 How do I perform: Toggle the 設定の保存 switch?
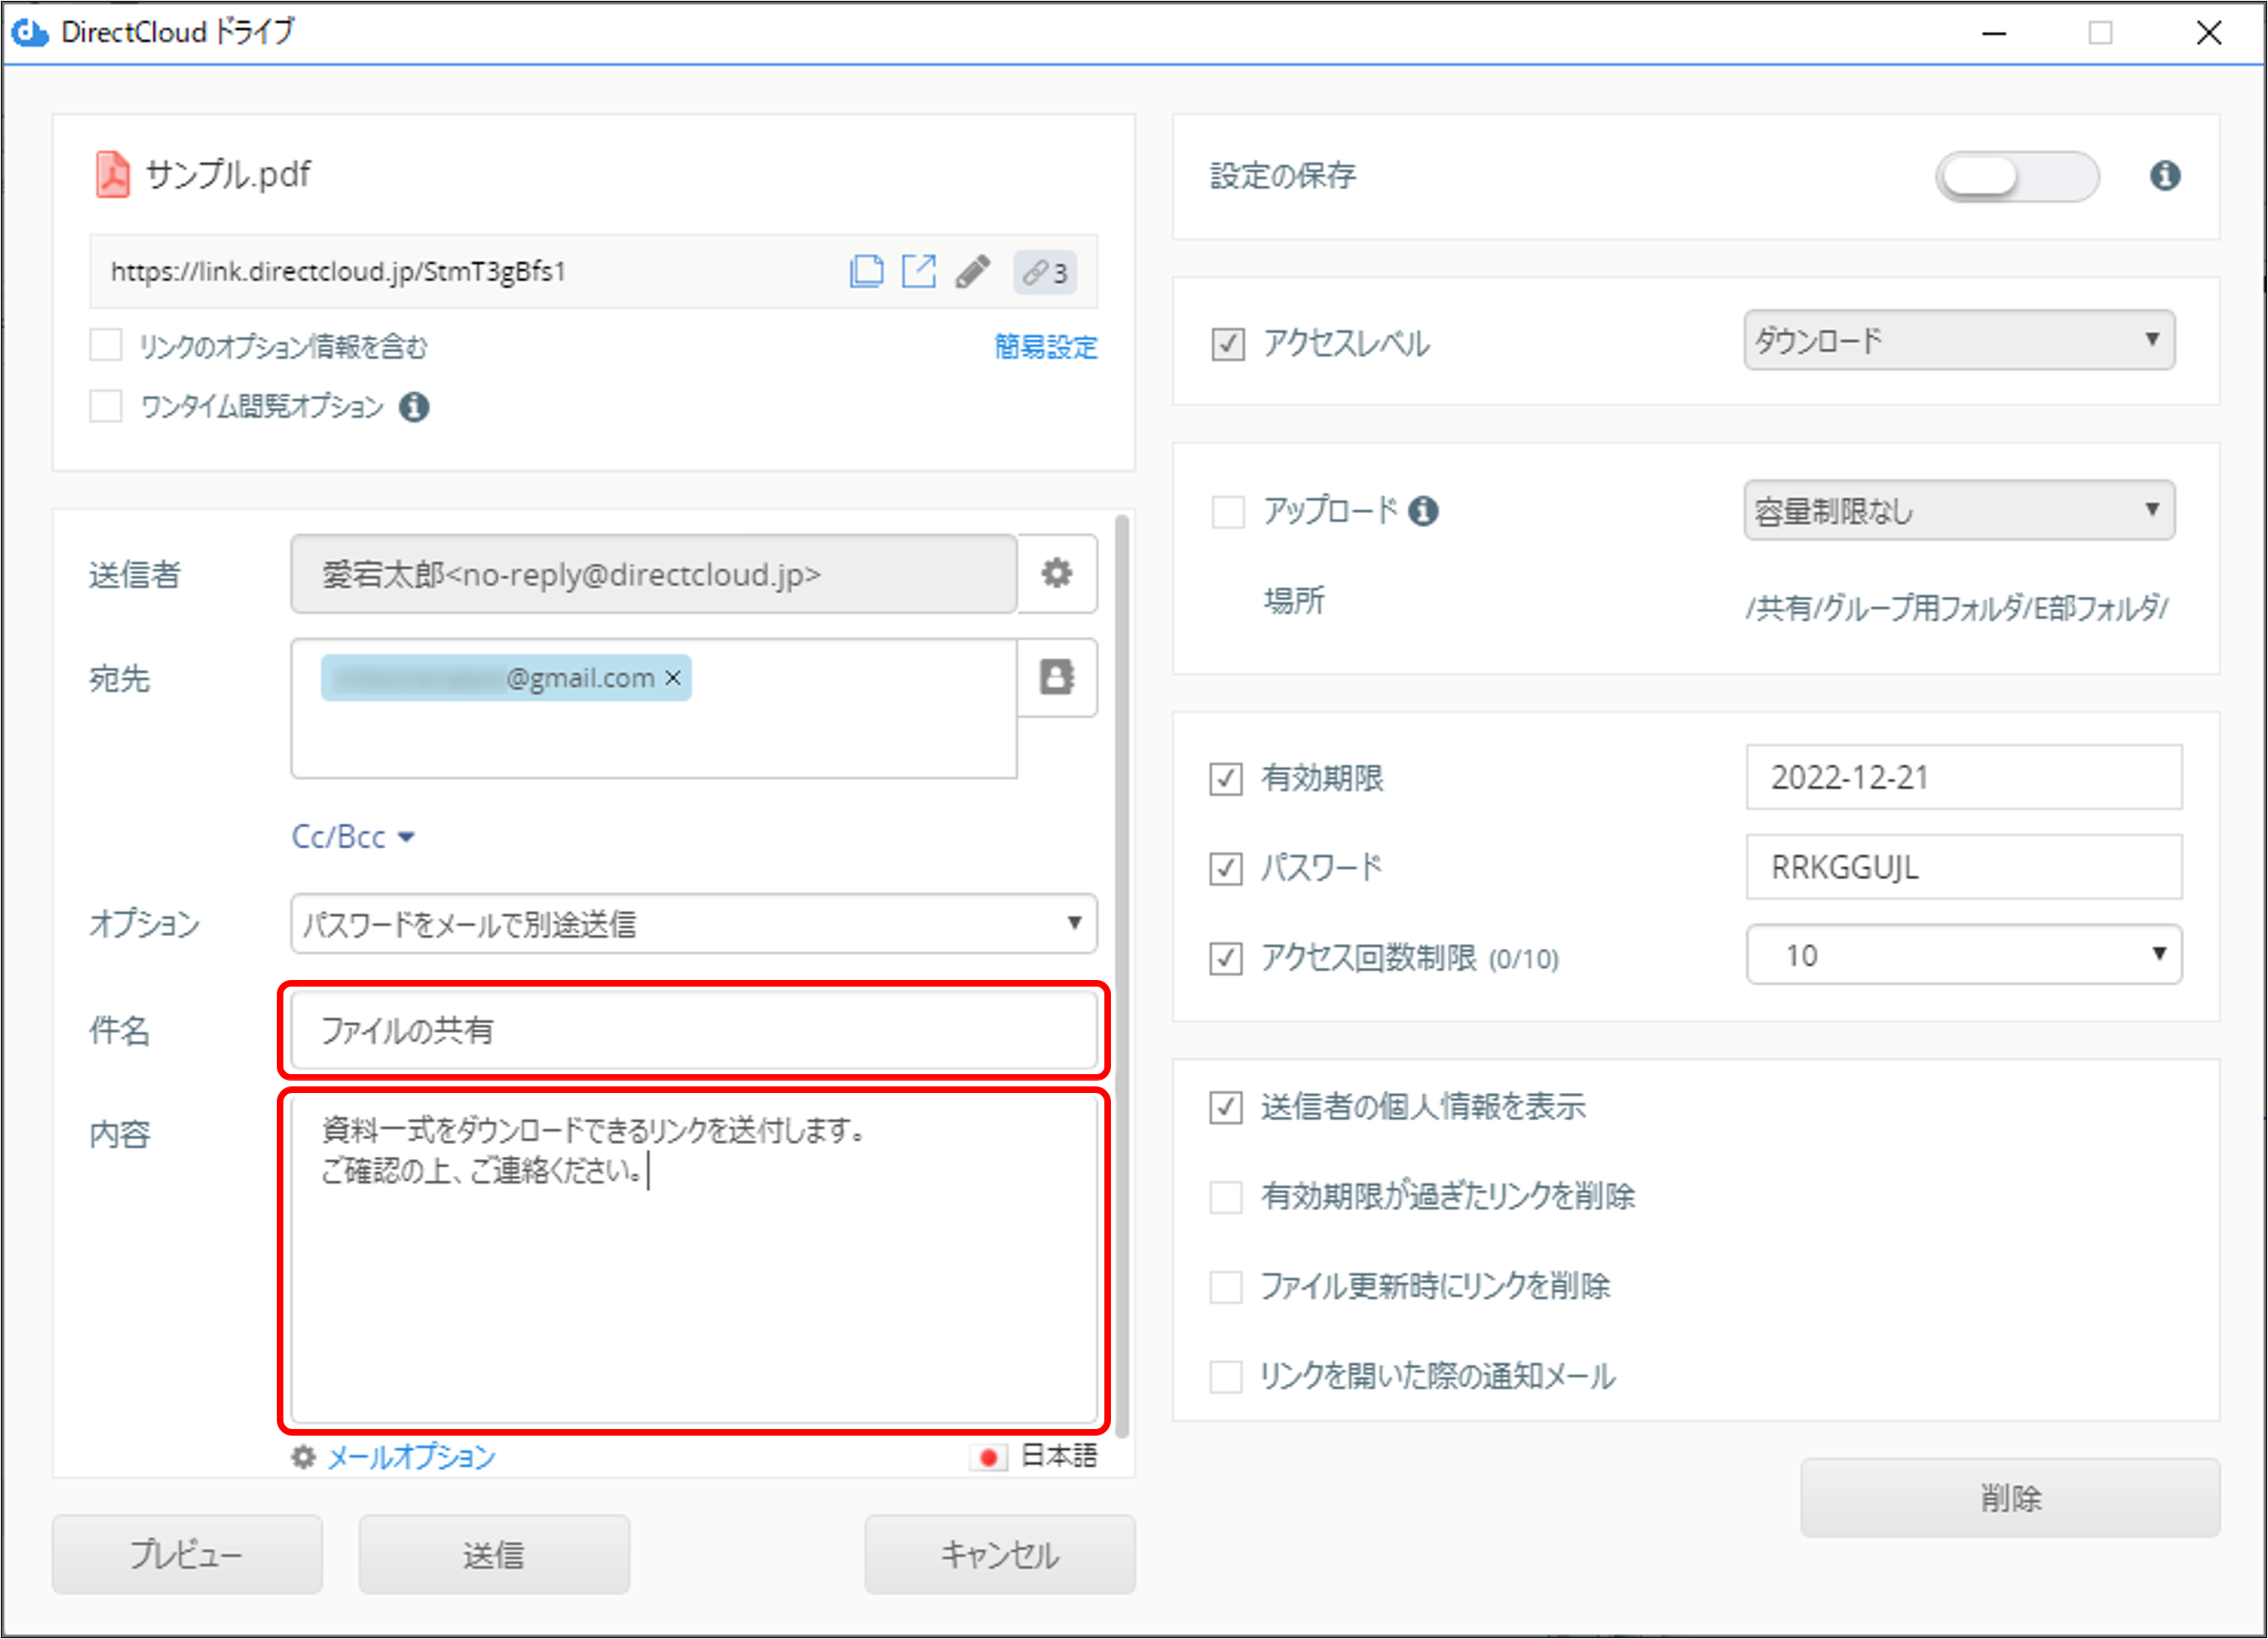(2016, 177)
